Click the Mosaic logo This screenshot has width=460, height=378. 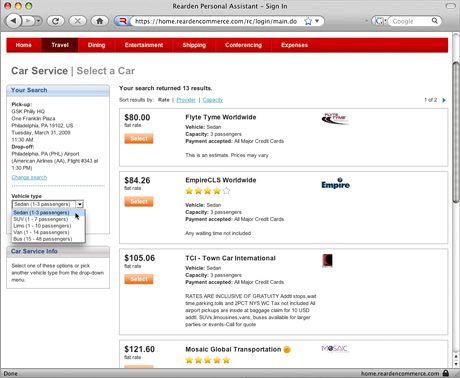pyautogui.click(x=335, y=349)
